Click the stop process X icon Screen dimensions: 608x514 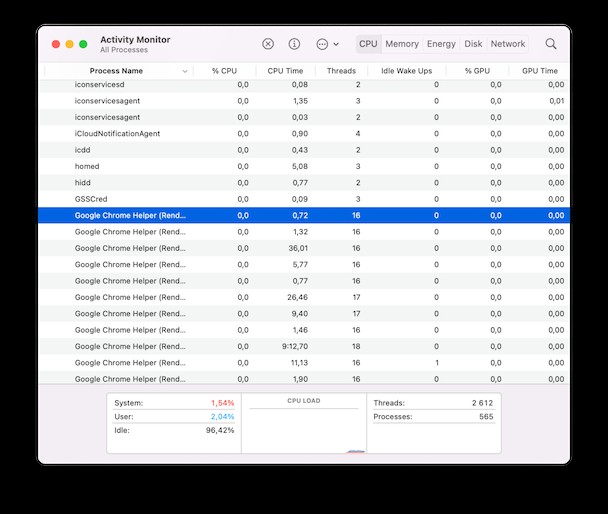tap(268, 44)
